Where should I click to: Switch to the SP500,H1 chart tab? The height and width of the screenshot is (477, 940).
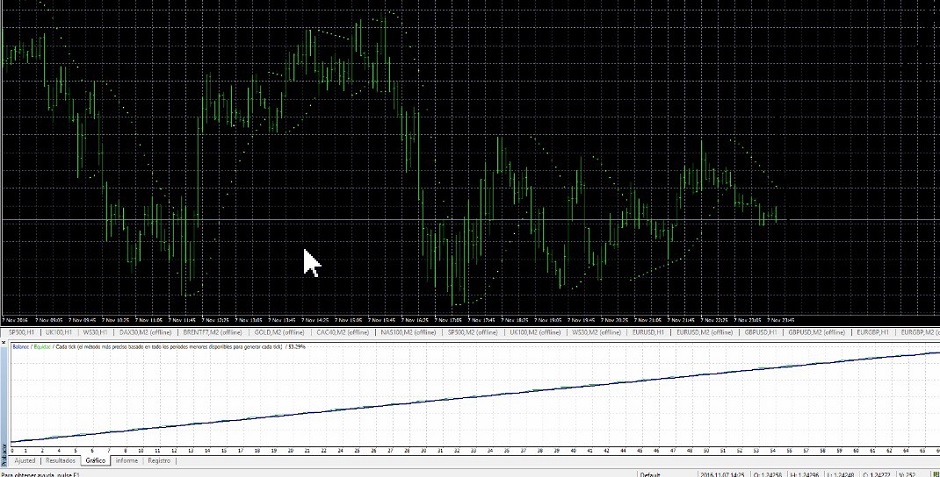click(21, 331)
